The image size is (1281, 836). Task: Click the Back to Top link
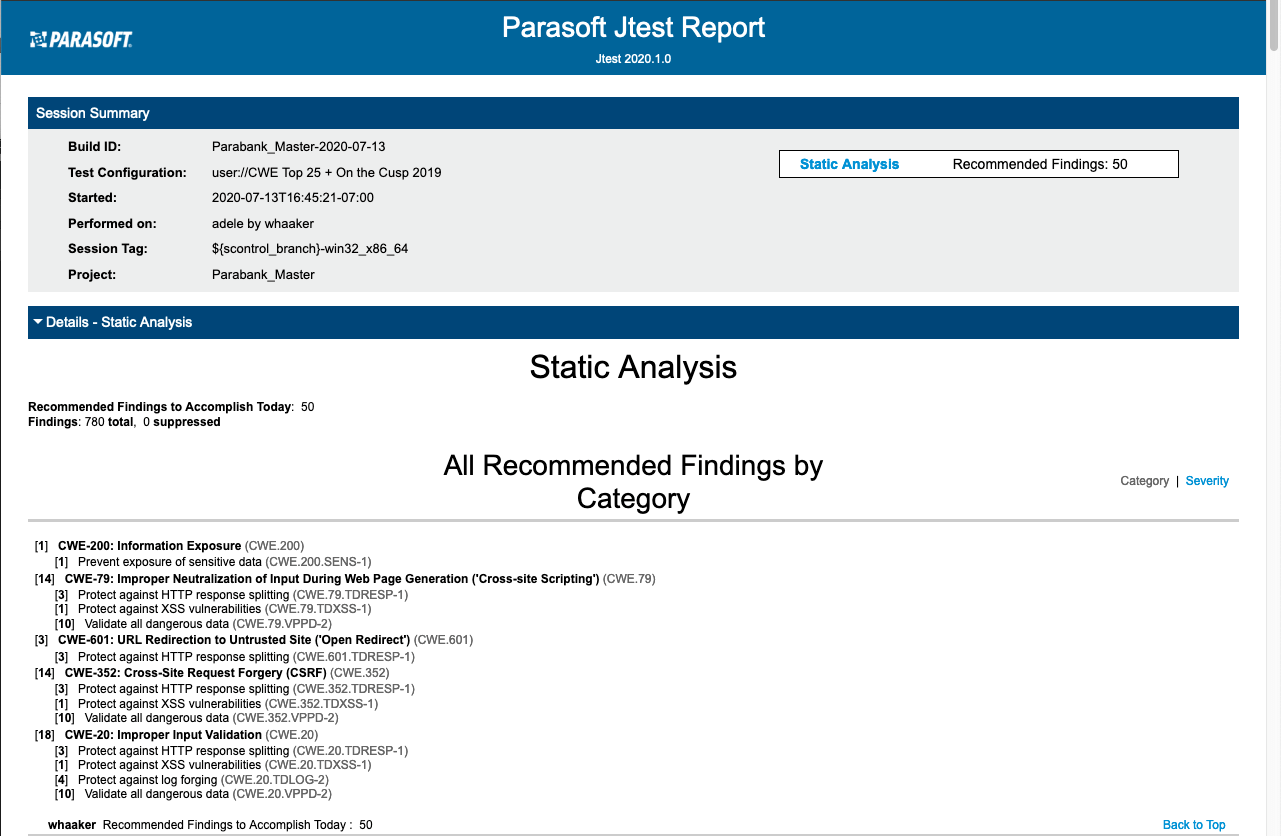[1193, 825]
